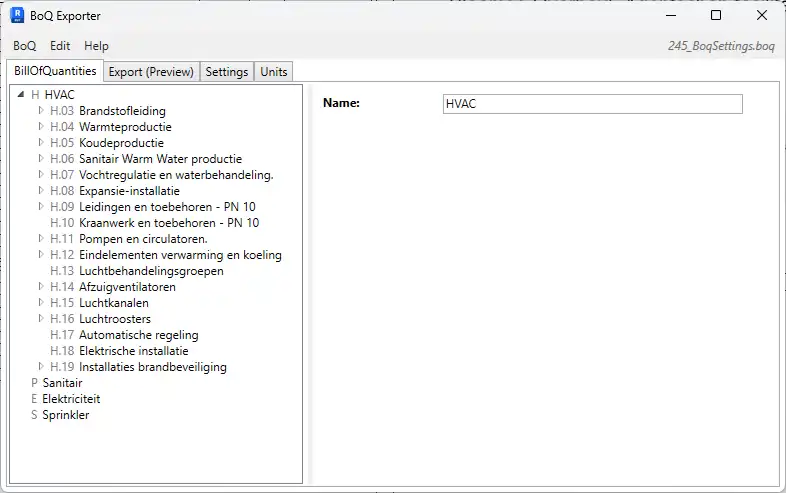Expand the H.09 Leidingen en toebehoren node

click(41, 207)
